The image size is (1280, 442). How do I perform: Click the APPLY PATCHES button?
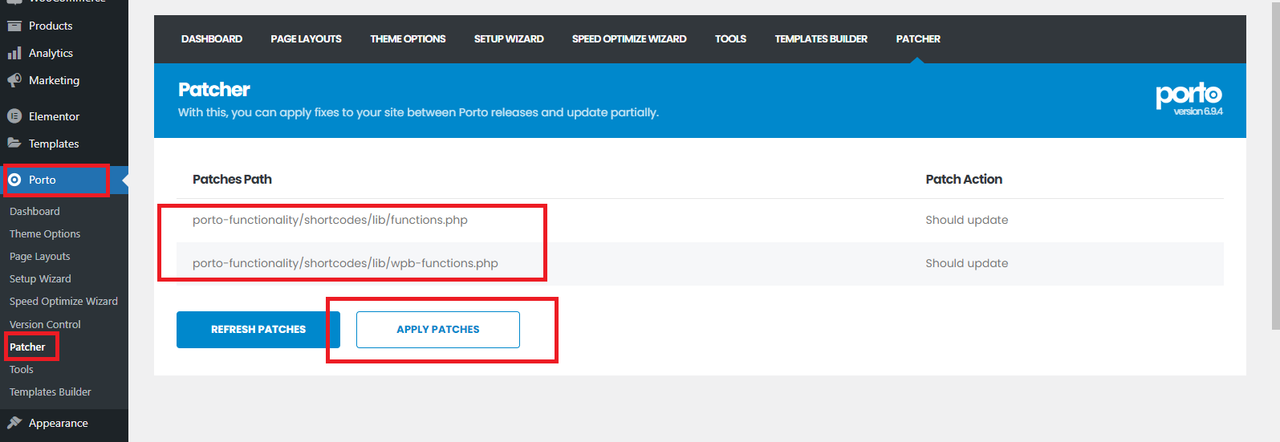click(x=438, y=329)
